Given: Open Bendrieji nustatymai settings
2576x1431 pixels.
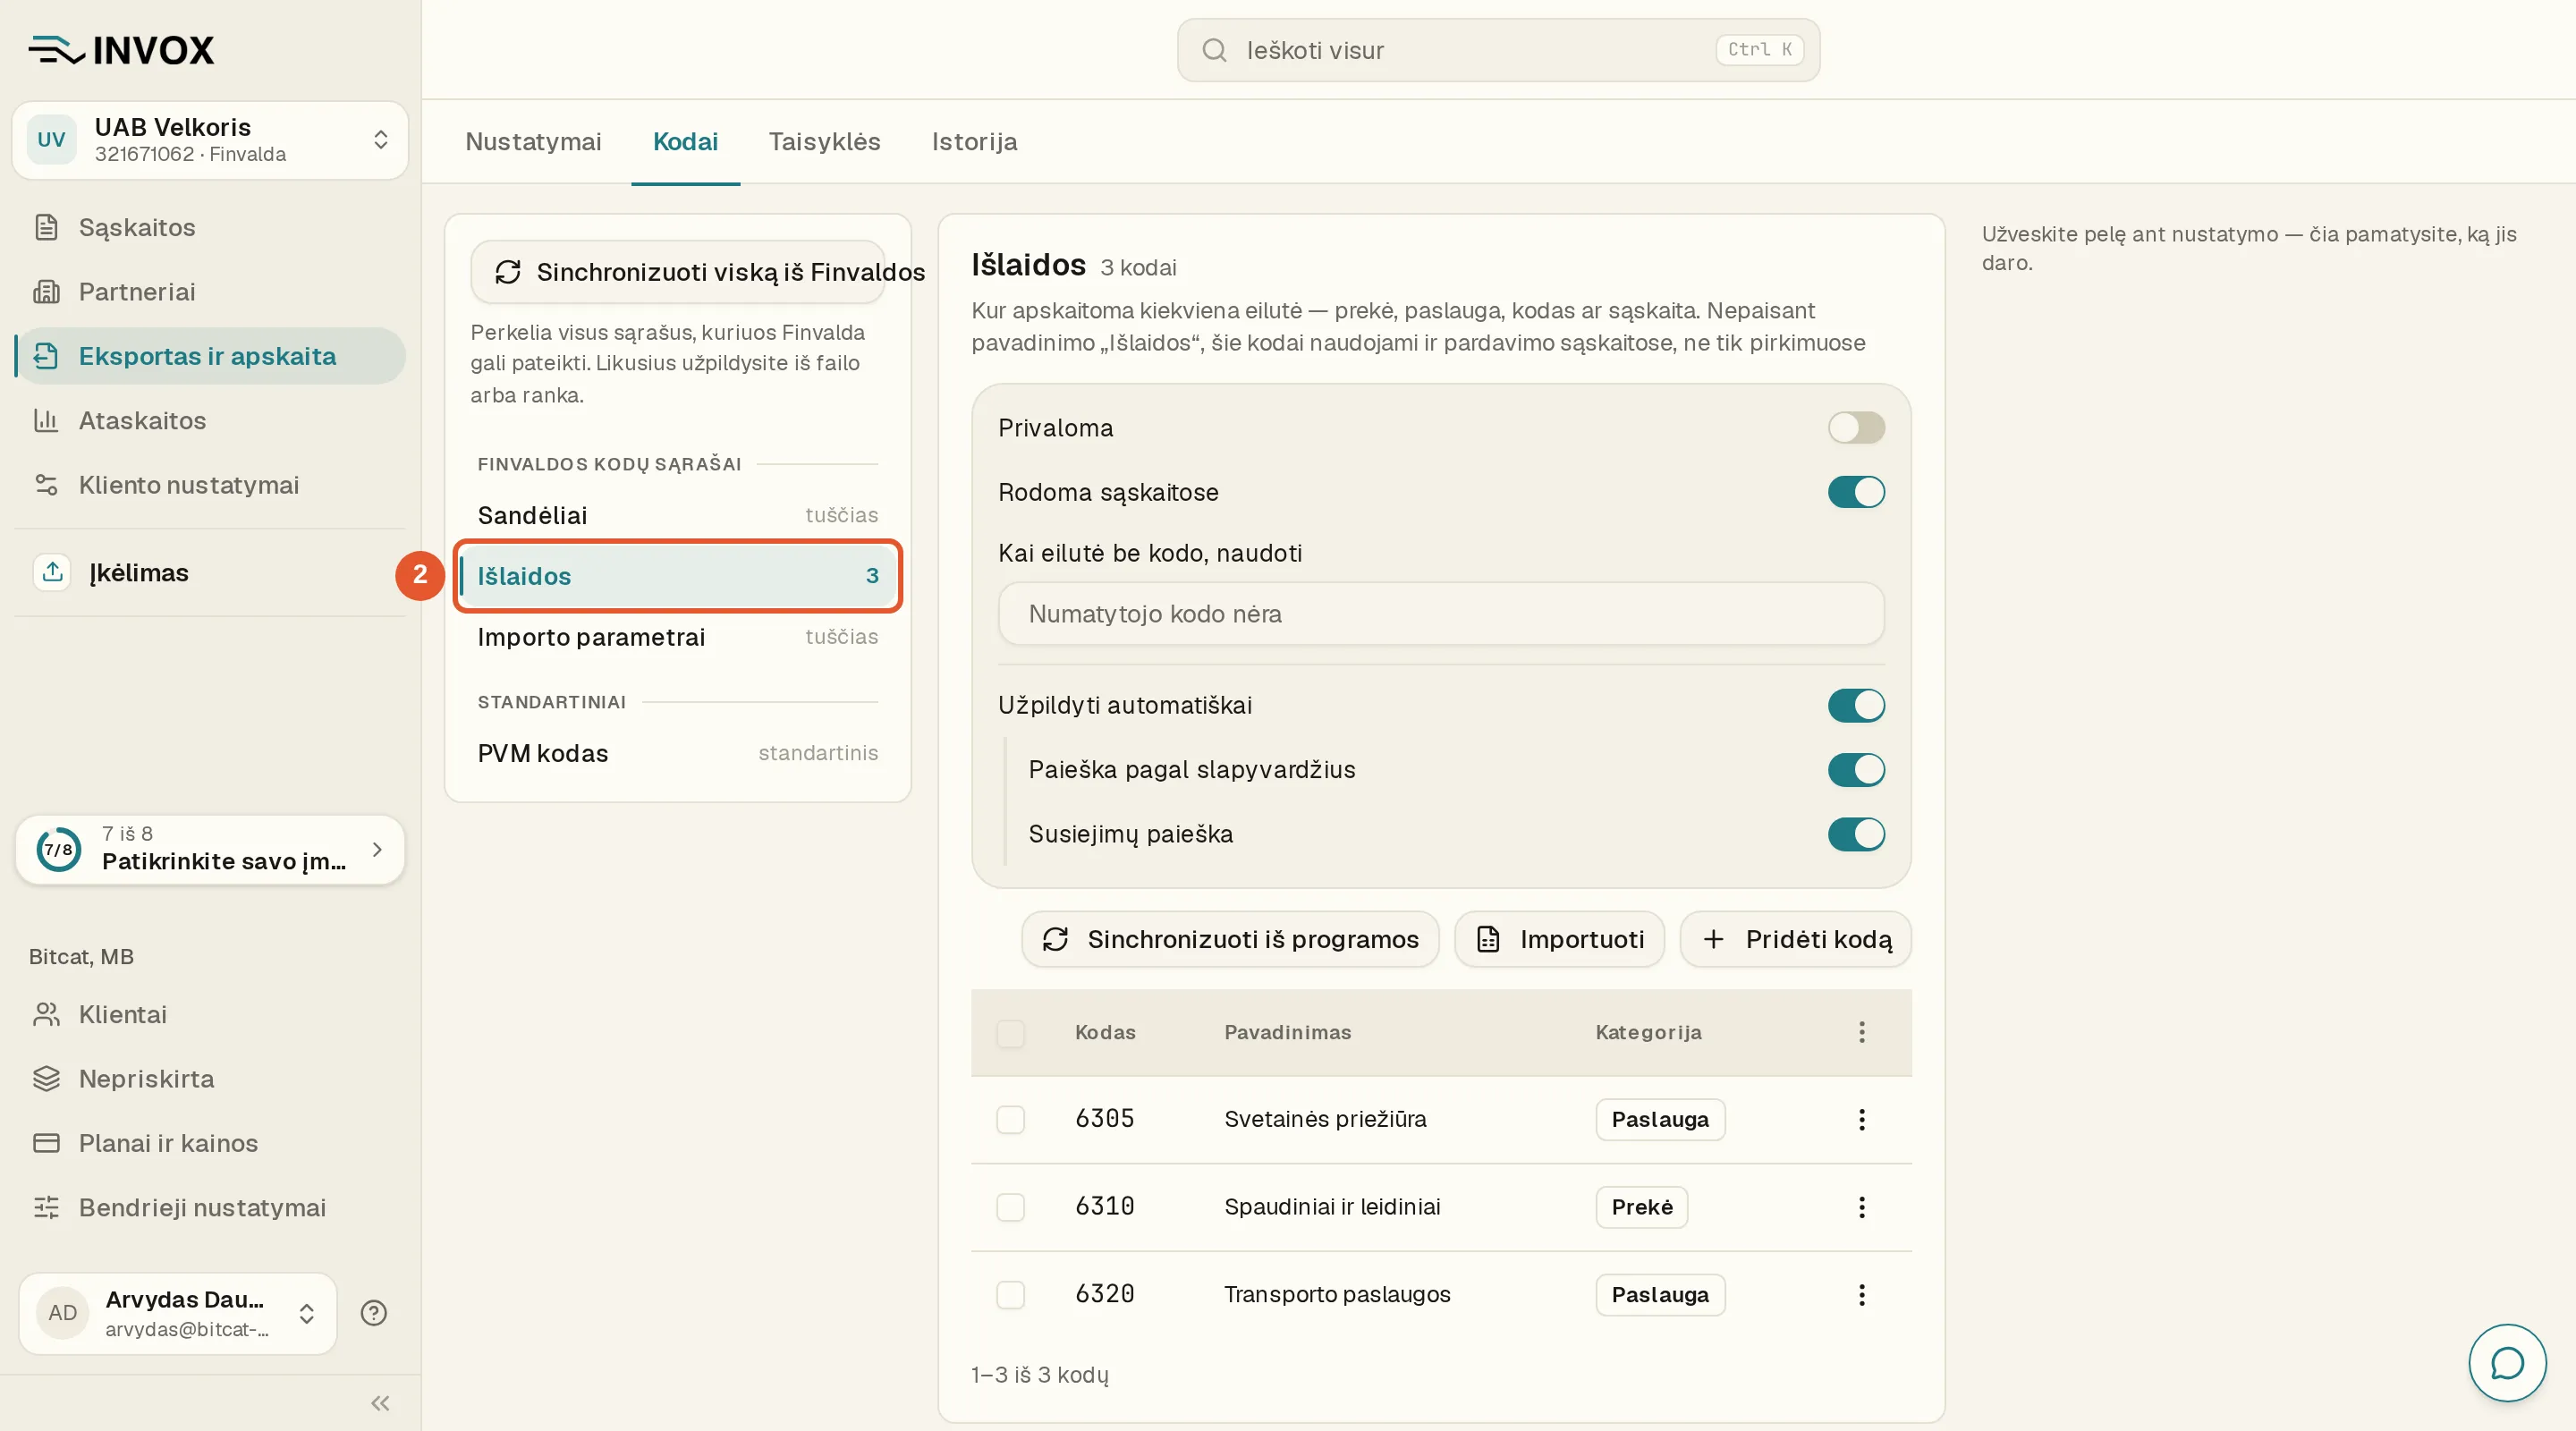Looking at the screenshot, I should pyautogui.click(x=210, y=1207).
